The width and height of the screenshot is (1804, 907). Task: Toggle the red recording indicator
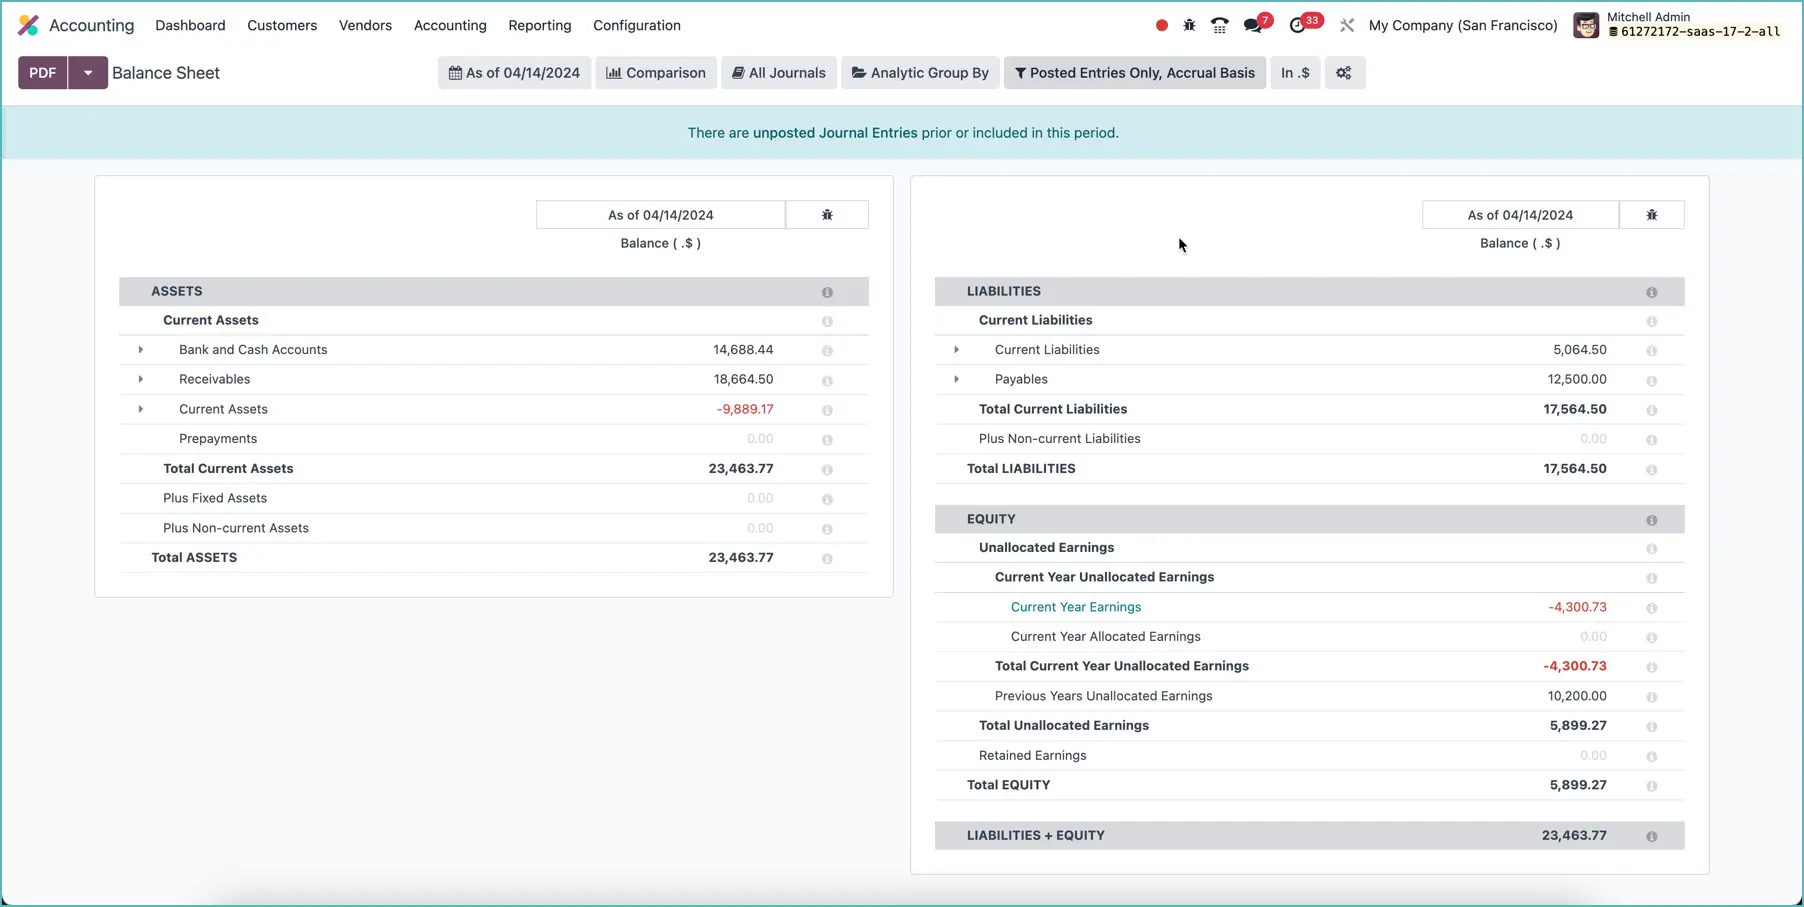coord(1161,25)
